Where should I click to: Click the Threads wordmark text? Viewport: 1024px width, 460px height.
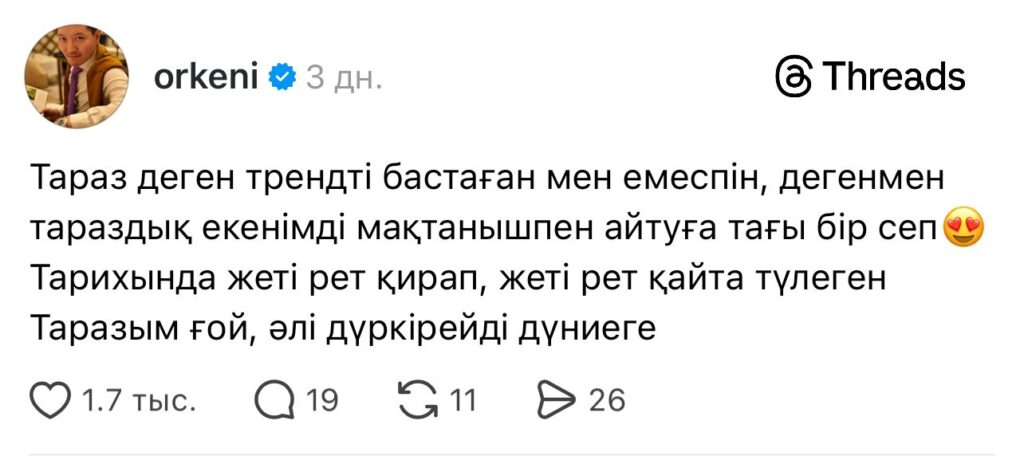pos(894,77)
